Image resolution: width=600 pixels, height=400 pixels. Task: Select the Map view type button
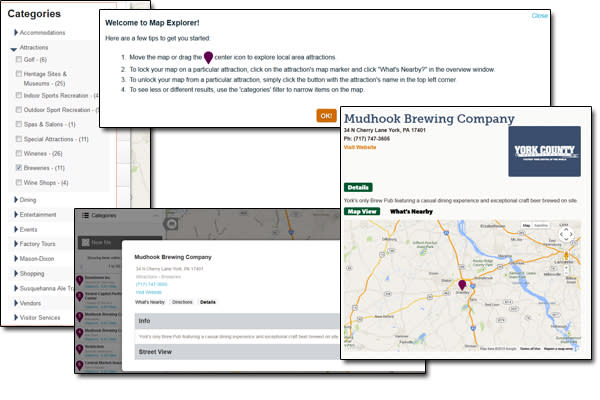(527, 225)
